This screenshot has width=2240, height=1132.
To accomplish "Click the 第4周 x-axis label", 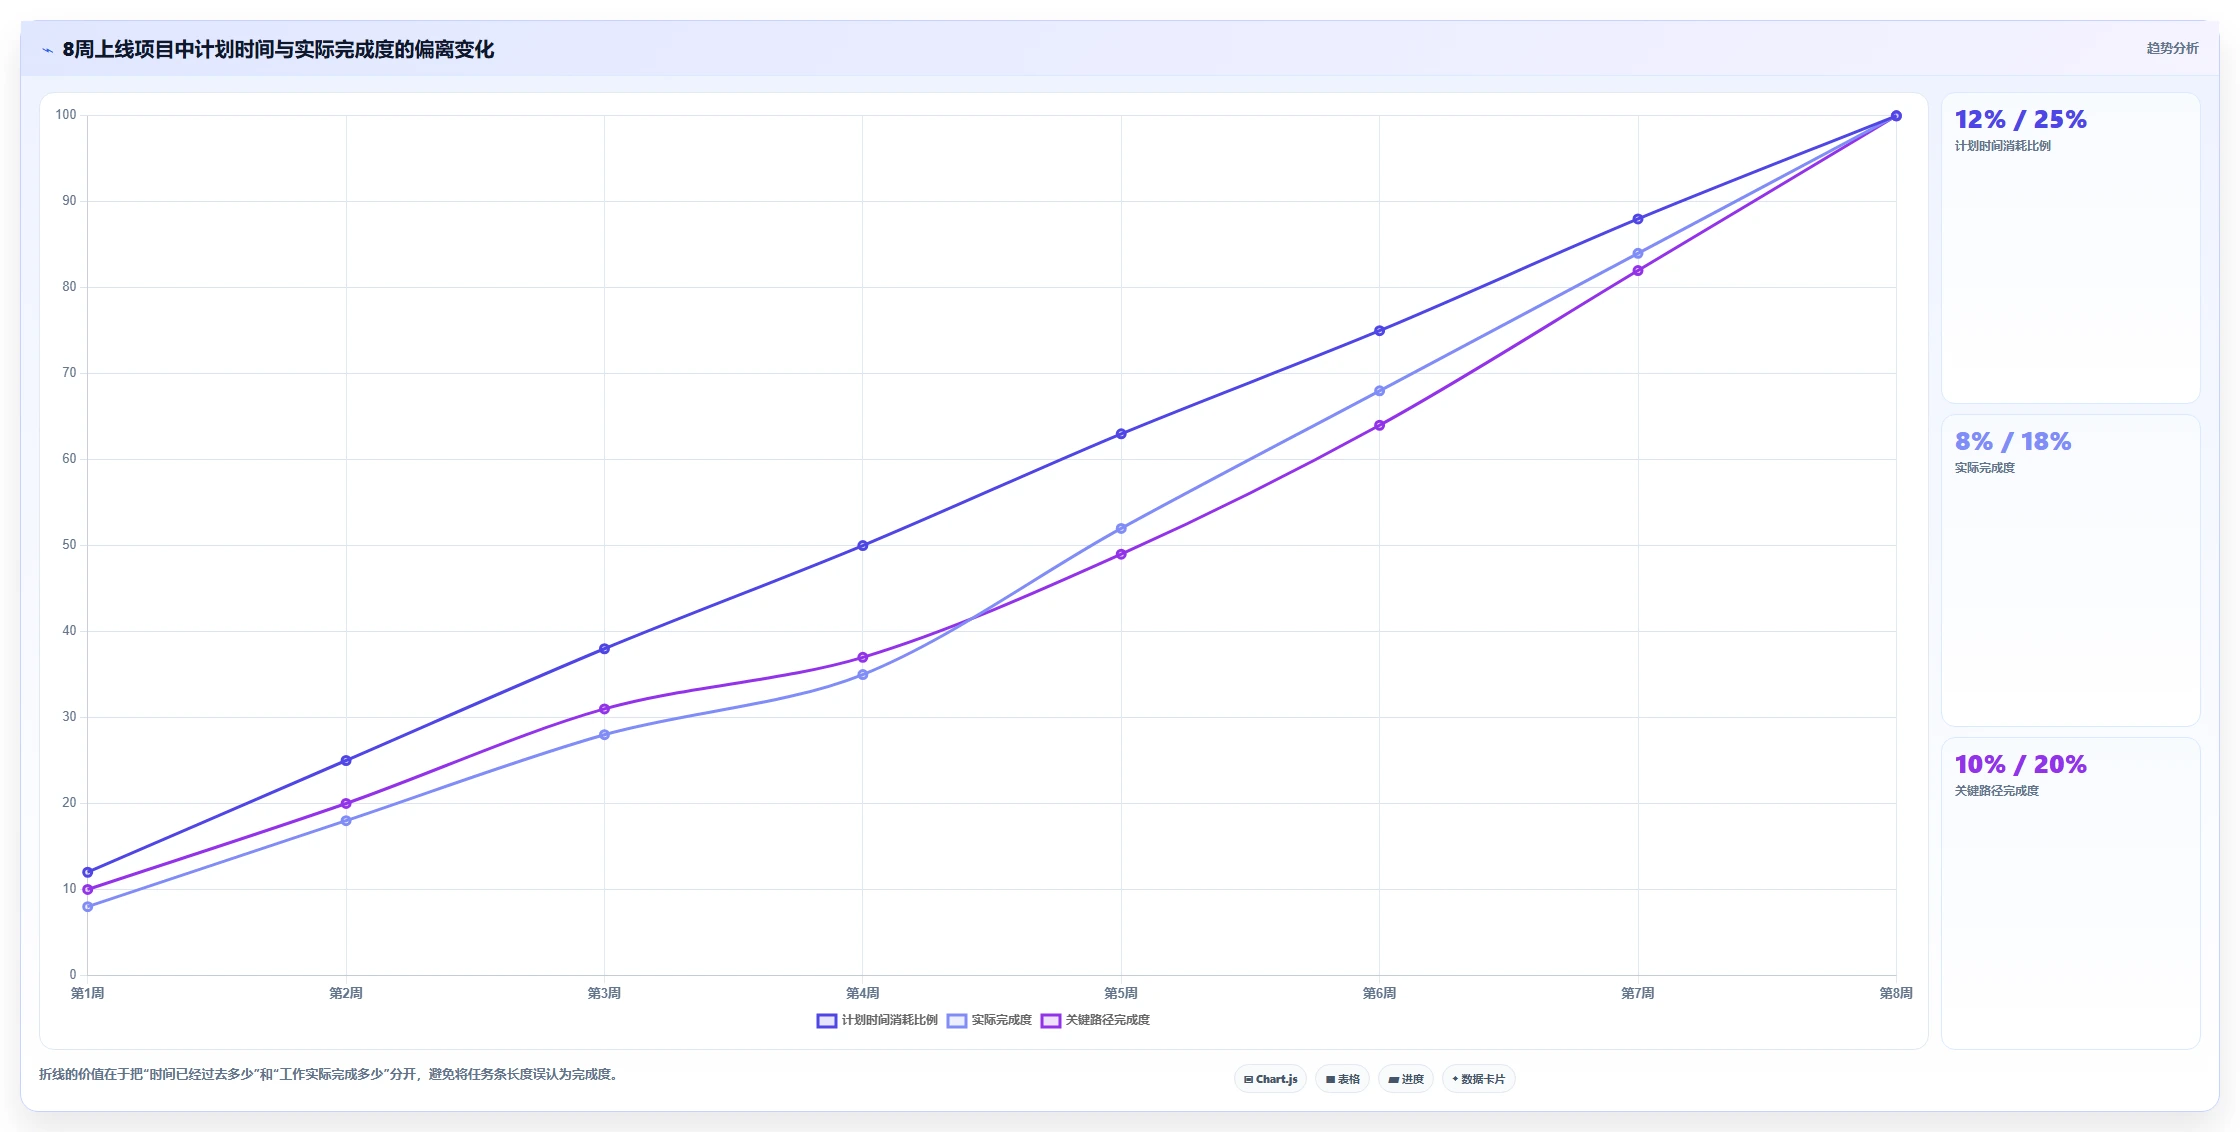I will point(863,993).
